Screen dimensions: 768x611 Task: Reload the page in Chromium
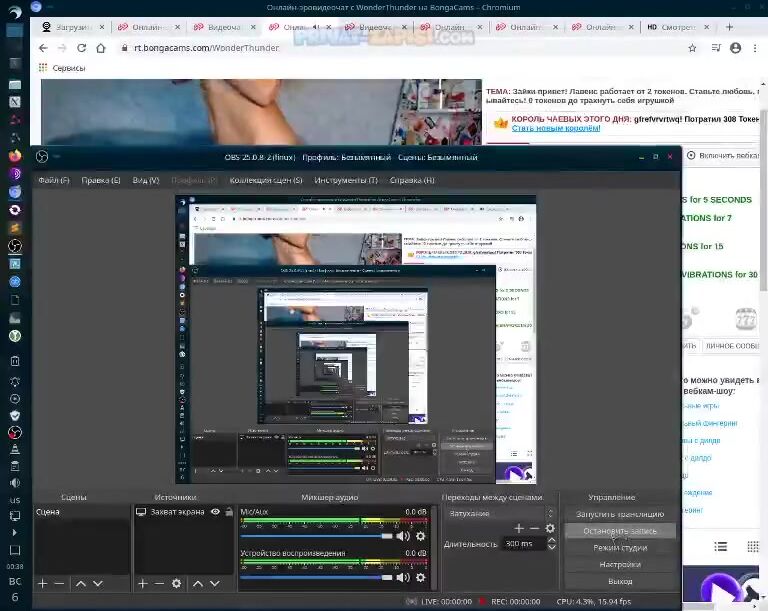tap(81, 47)
